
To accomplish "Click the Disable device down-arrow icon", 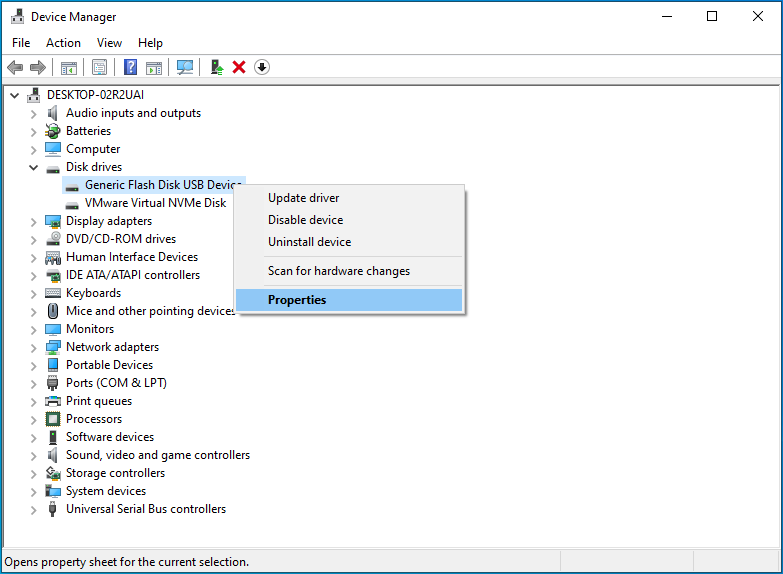I will pyautogui.click(x=262, y=67).
